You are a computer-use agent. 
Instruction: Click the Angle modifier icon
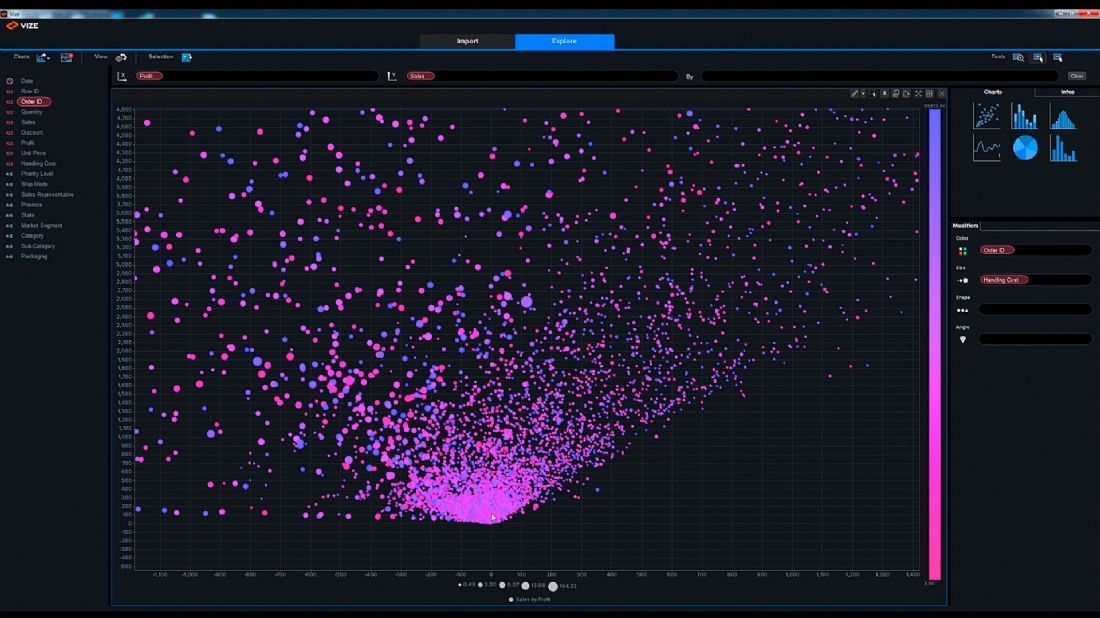tap(962, 340)
